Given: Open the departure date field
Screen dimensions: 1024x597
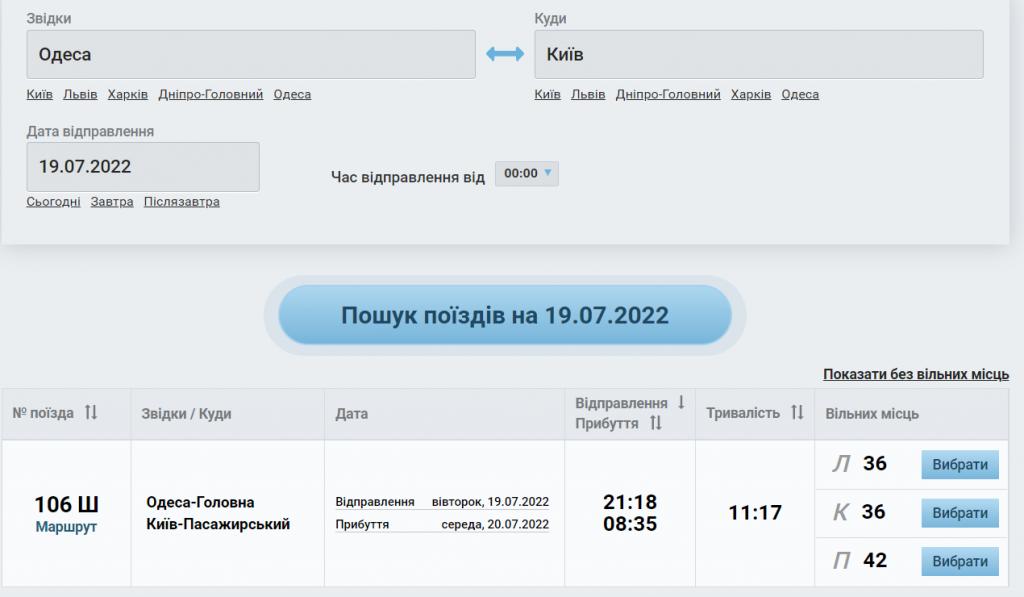Looking at the screenshot, I should (x=143, y=167).
